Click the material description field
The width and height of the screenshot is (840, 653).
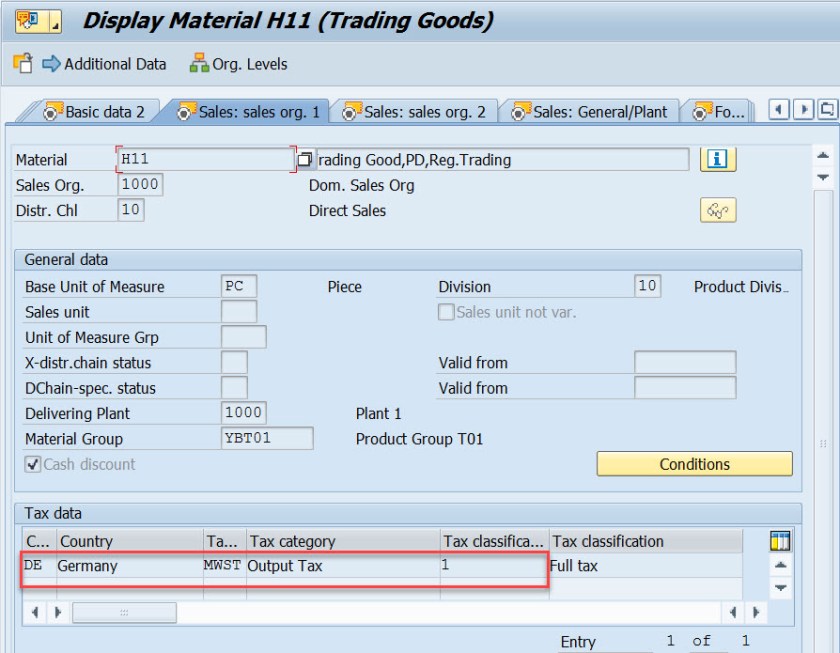click(502, 160)
